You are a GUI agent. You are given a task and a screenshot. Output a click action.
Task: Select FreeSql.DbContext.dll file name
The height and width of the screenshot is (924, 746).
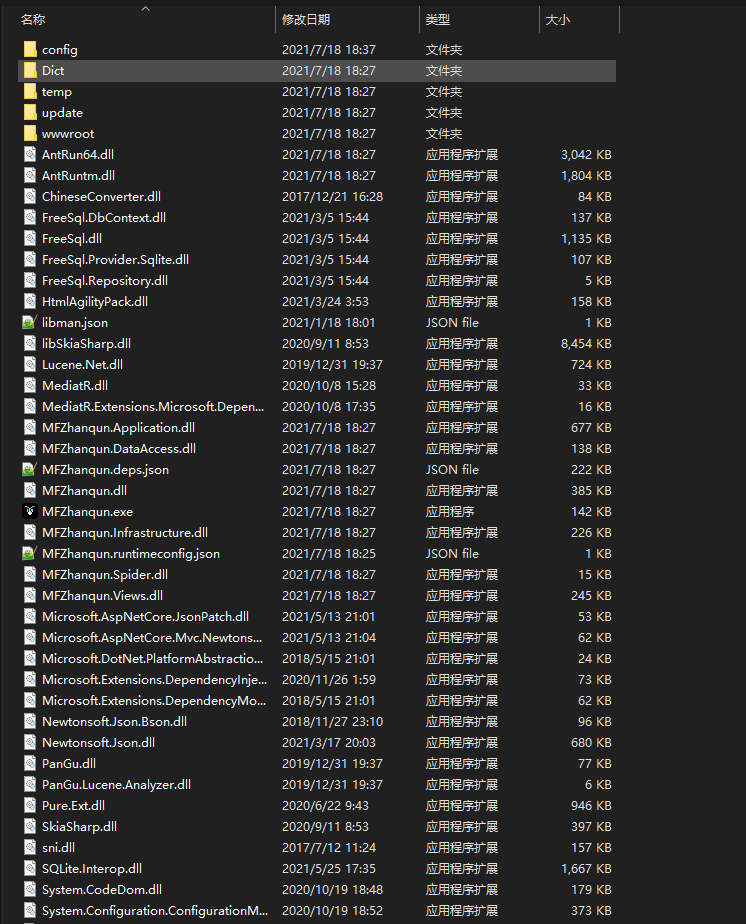(104, 217)
